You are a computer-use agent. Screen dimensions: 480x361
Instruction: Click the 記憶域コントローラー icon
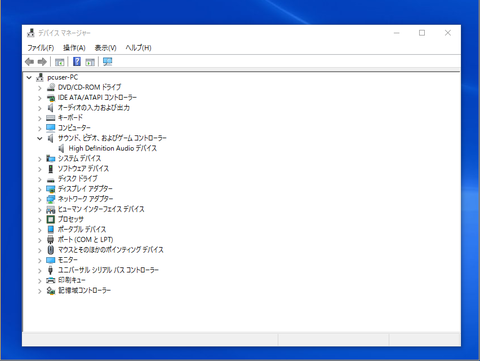(x=51, y=291)
